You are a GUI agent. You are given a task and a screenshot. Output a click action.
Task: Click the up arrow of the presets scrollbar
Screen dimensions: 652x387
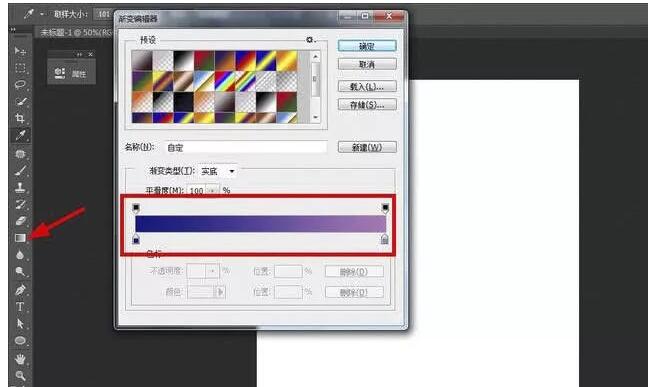316,56
